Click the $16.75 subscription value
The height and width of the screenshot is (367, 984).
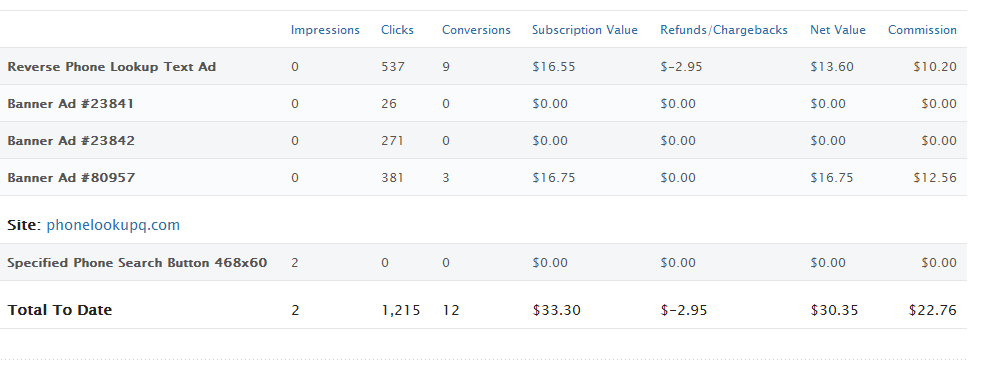pos(554,178)
